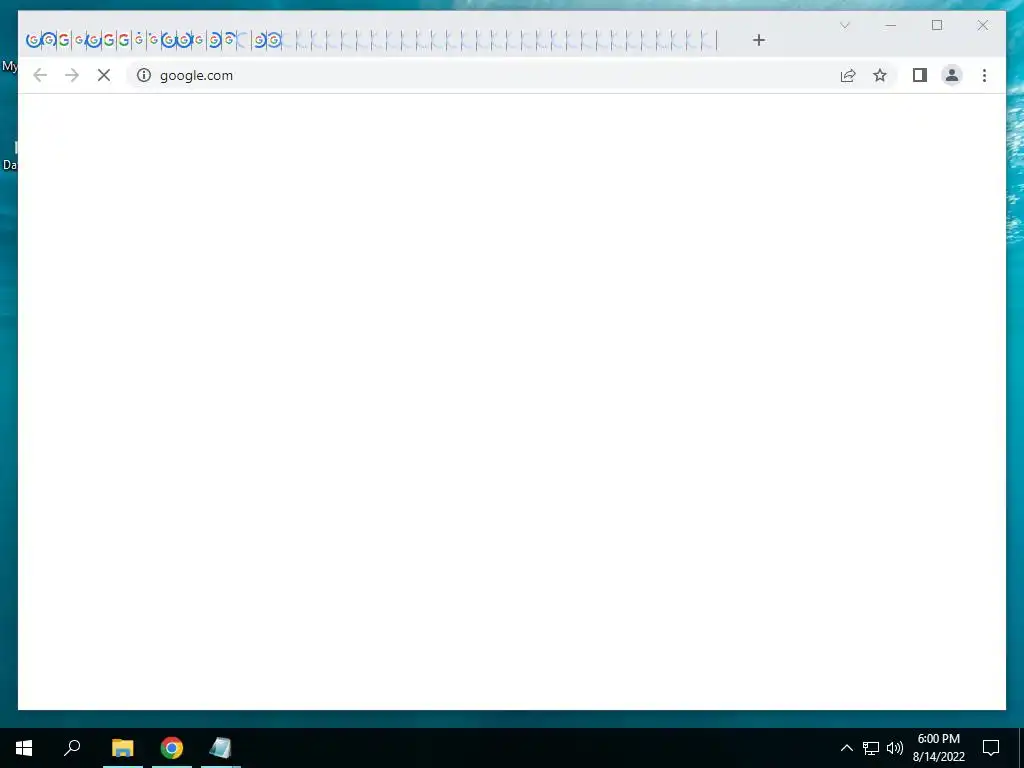Image resolution: width=1024 pixels, height=768 pixels.
Task: Open the three-dot Chrome menu
Action: (984, 75)
